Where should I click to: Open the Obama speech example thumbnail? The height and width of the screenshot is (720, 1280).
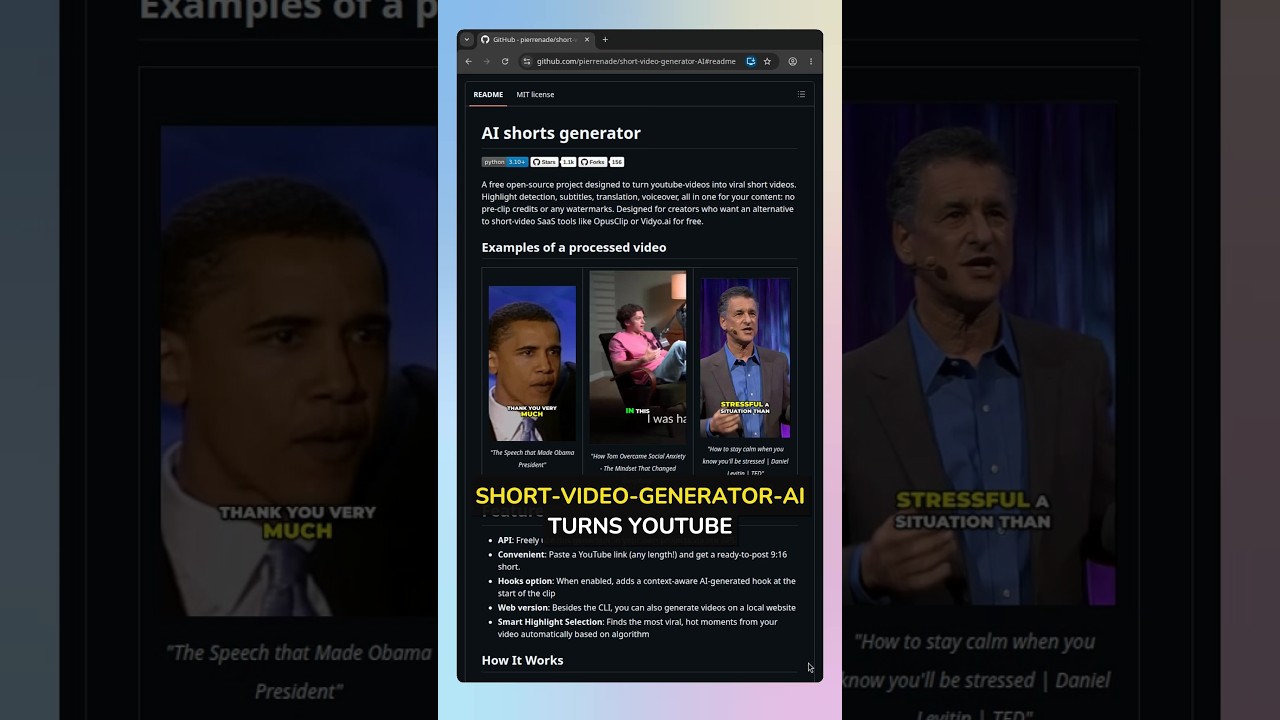(x=532, y=363)
